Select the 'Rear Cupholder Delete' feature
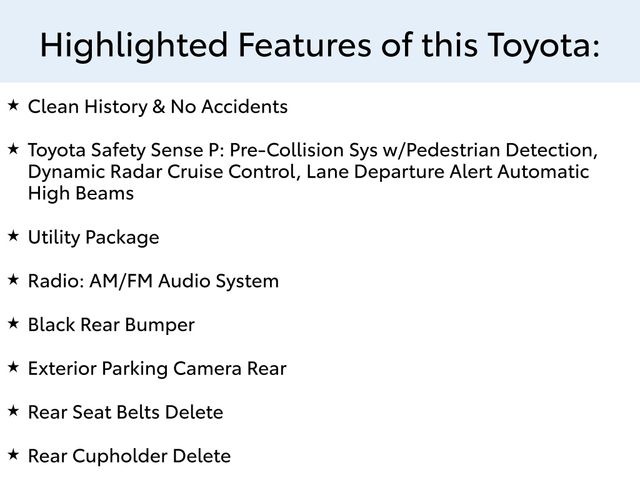This screenshot has width=640, height=480. tap(129, 456)
